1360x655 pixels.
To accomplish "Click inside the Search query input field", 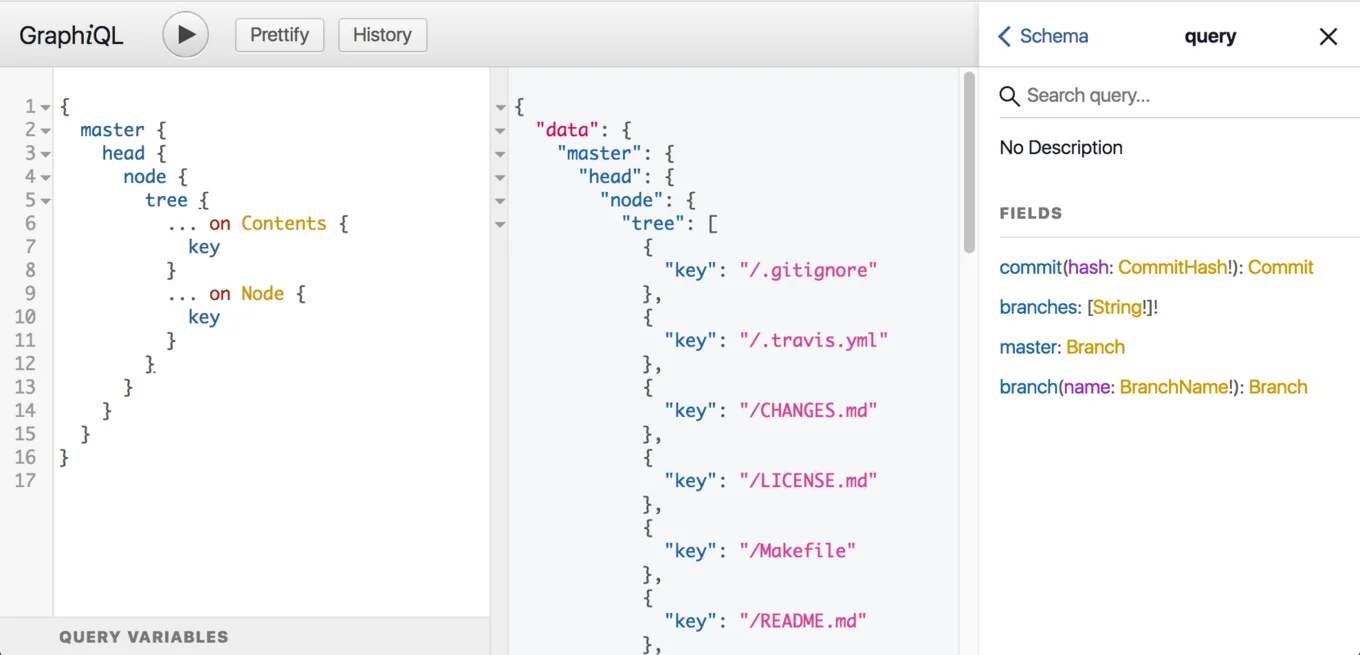I will tap(1100, 95).
